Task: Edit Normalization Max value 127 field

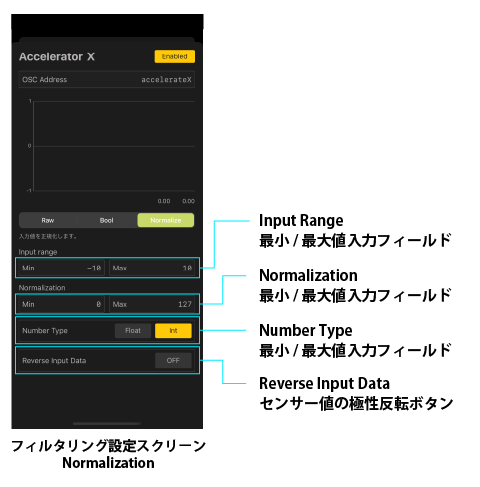Action: click(x=152, y=304)
